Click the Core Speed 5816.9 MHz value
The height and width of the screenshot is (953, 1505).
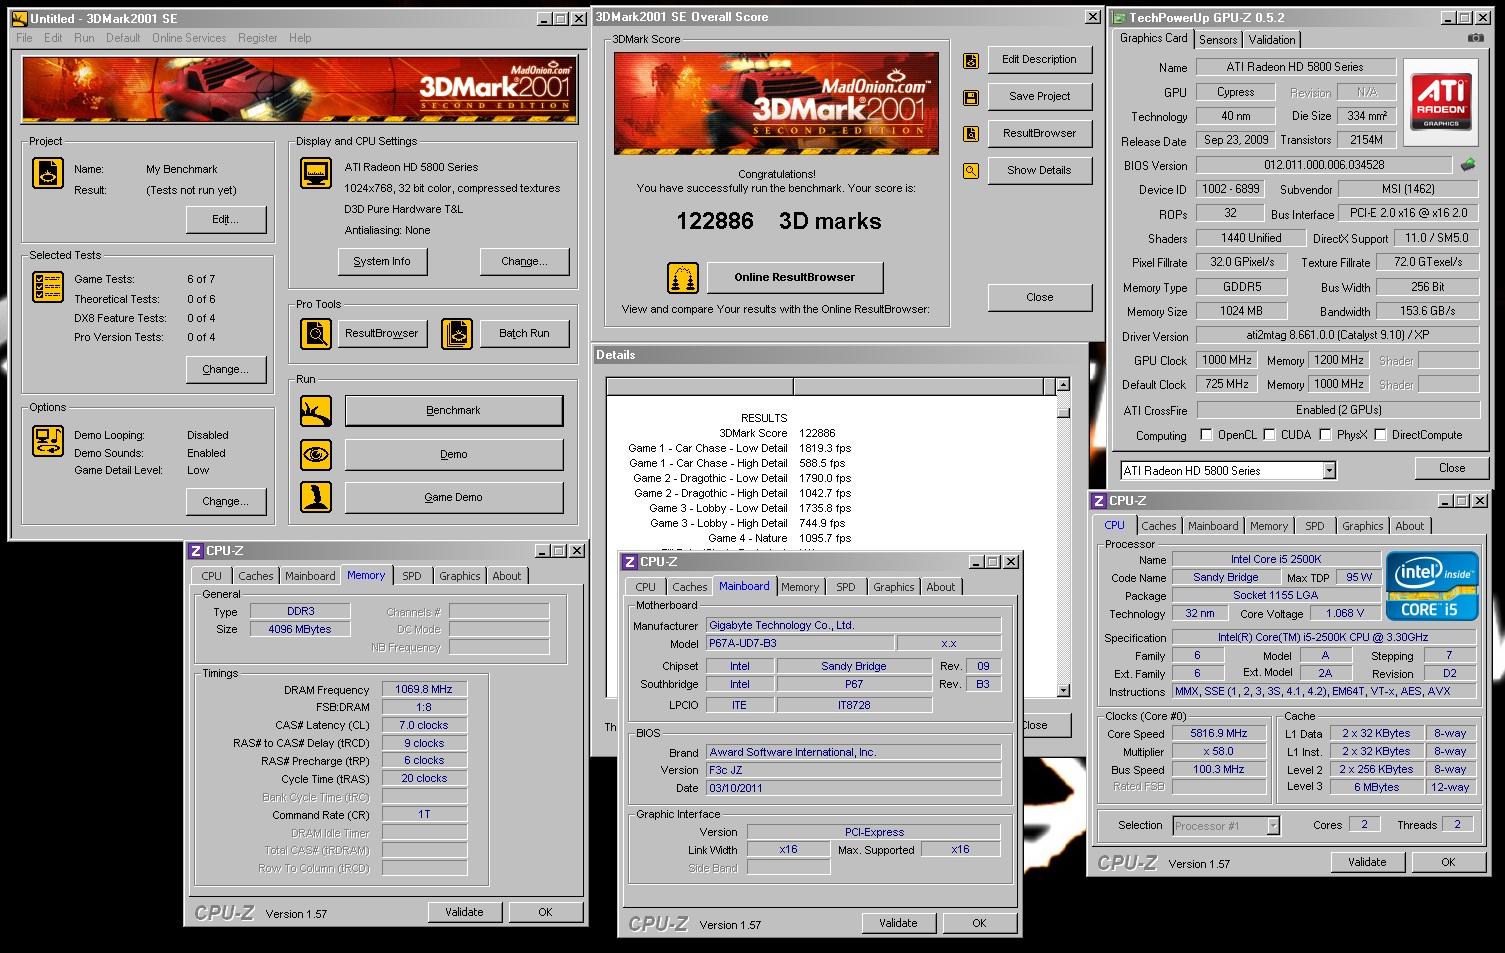point(1219,733)
